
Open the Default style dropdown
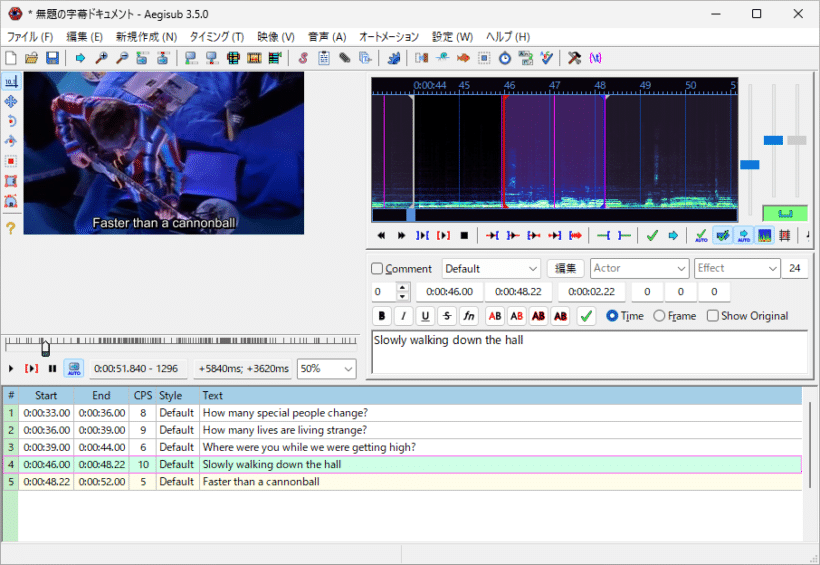click(491, 268)
